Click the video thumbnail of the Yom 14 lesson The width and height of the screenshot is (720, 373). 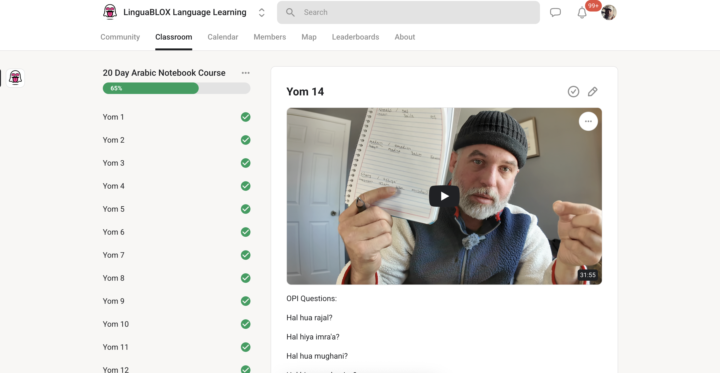444,196
